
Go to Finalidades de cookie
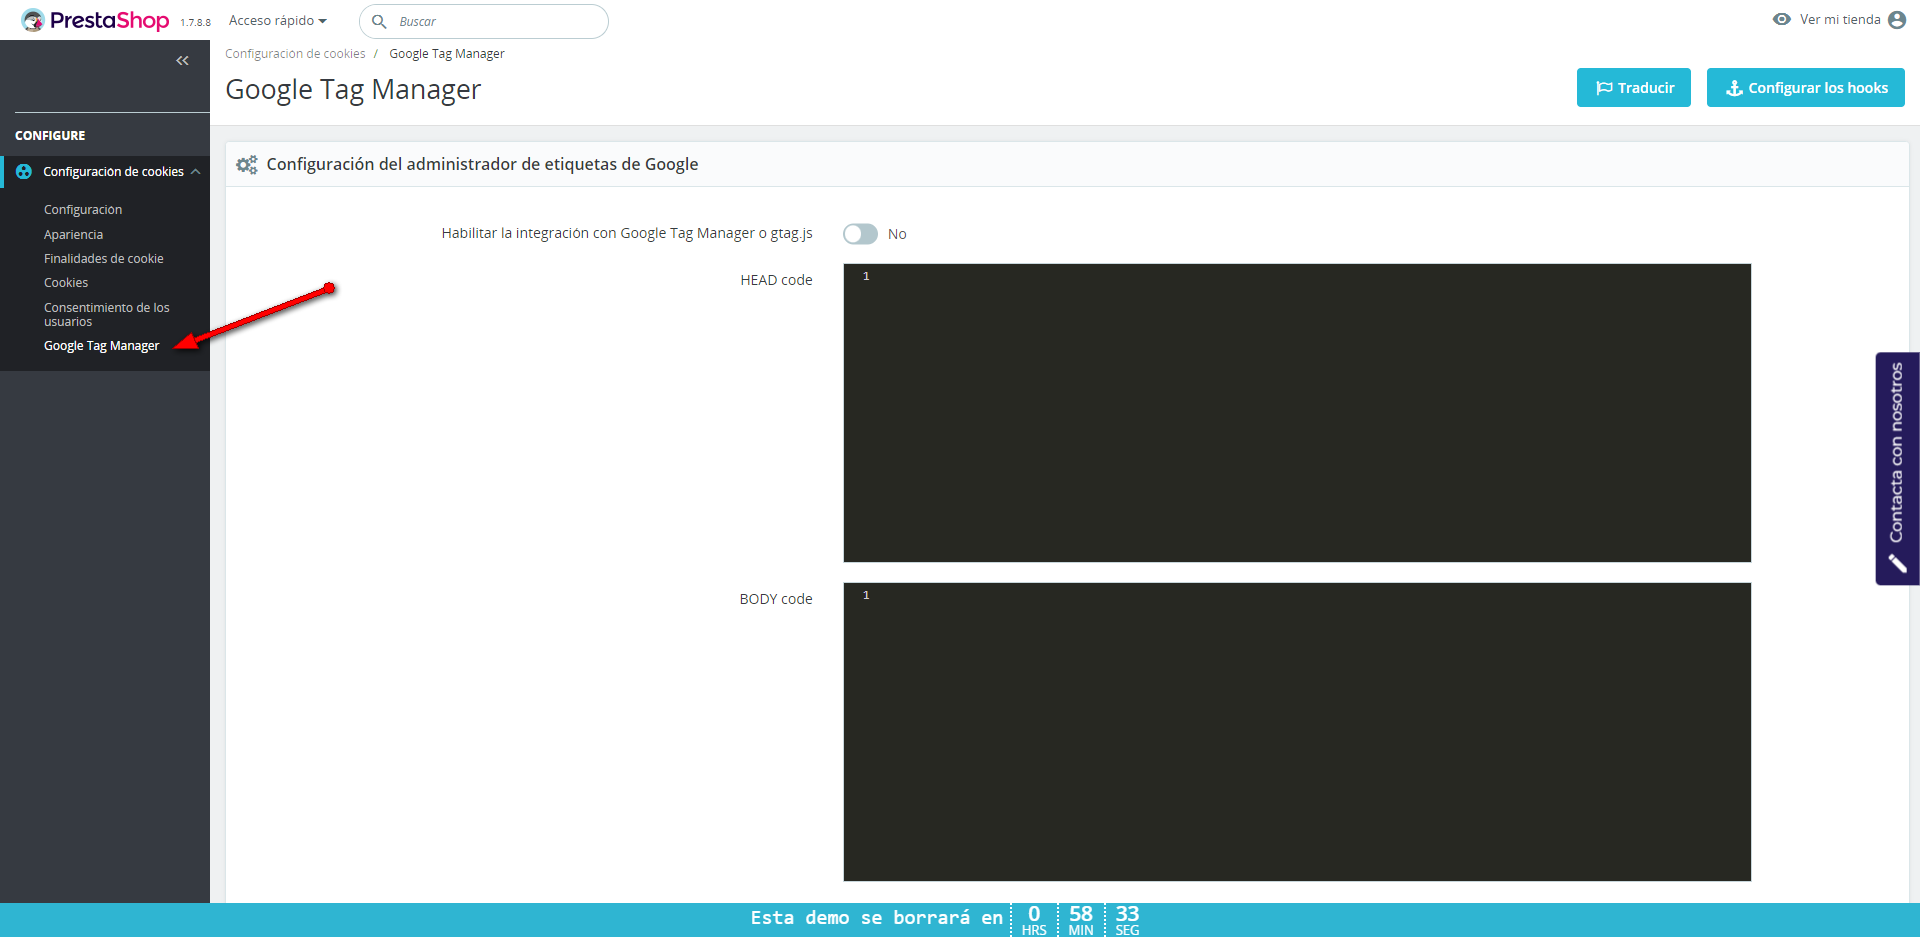104,259
